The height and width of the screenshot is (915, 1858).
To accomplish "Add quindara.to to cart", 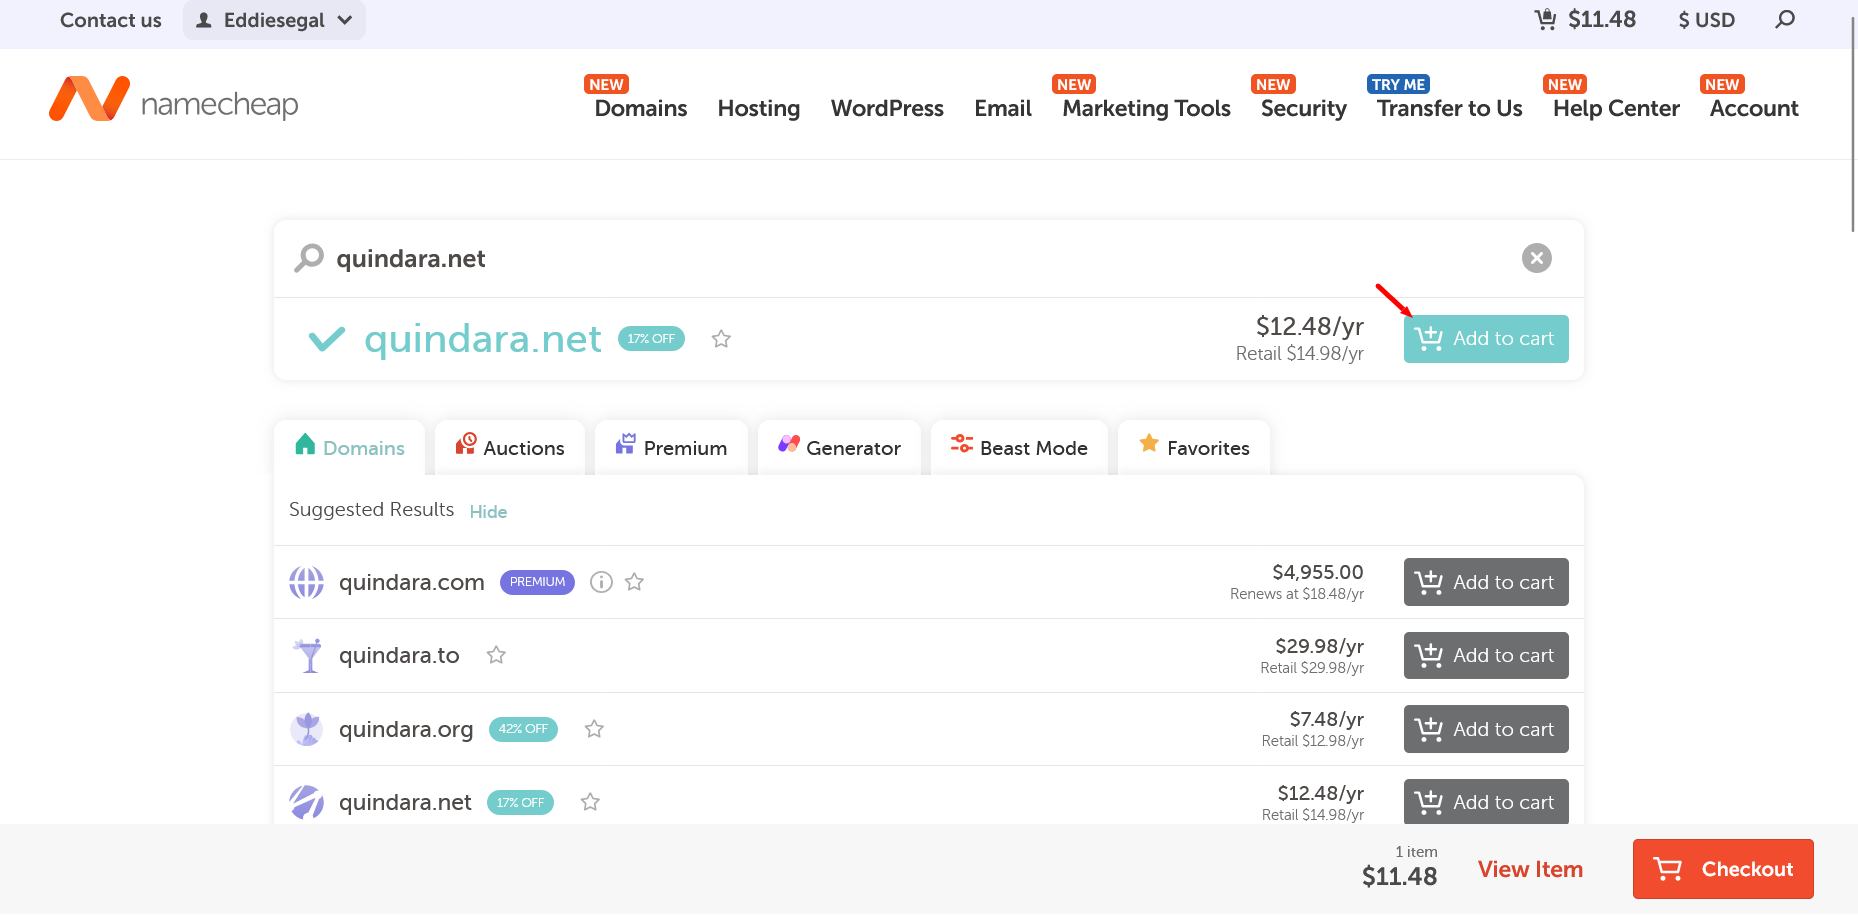I will 1486,655.
